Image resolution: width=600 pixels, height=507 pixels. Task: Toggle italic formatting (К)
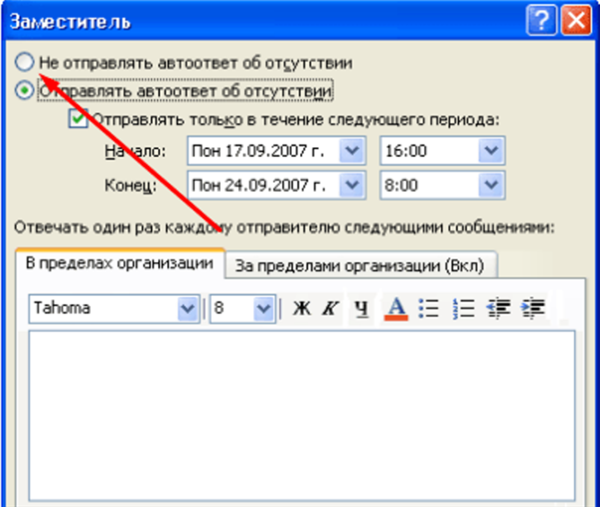[331, 308]
